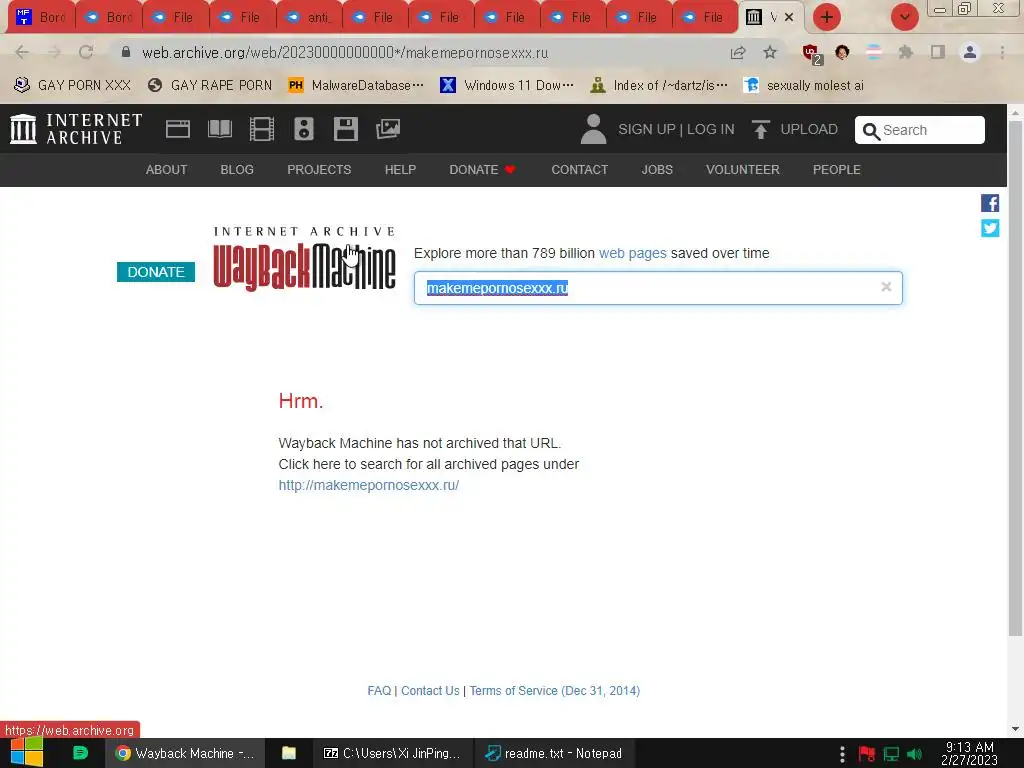Open the Texts book icon
The width and height of the screenshot is (1024, 768).
pos(219,129)
